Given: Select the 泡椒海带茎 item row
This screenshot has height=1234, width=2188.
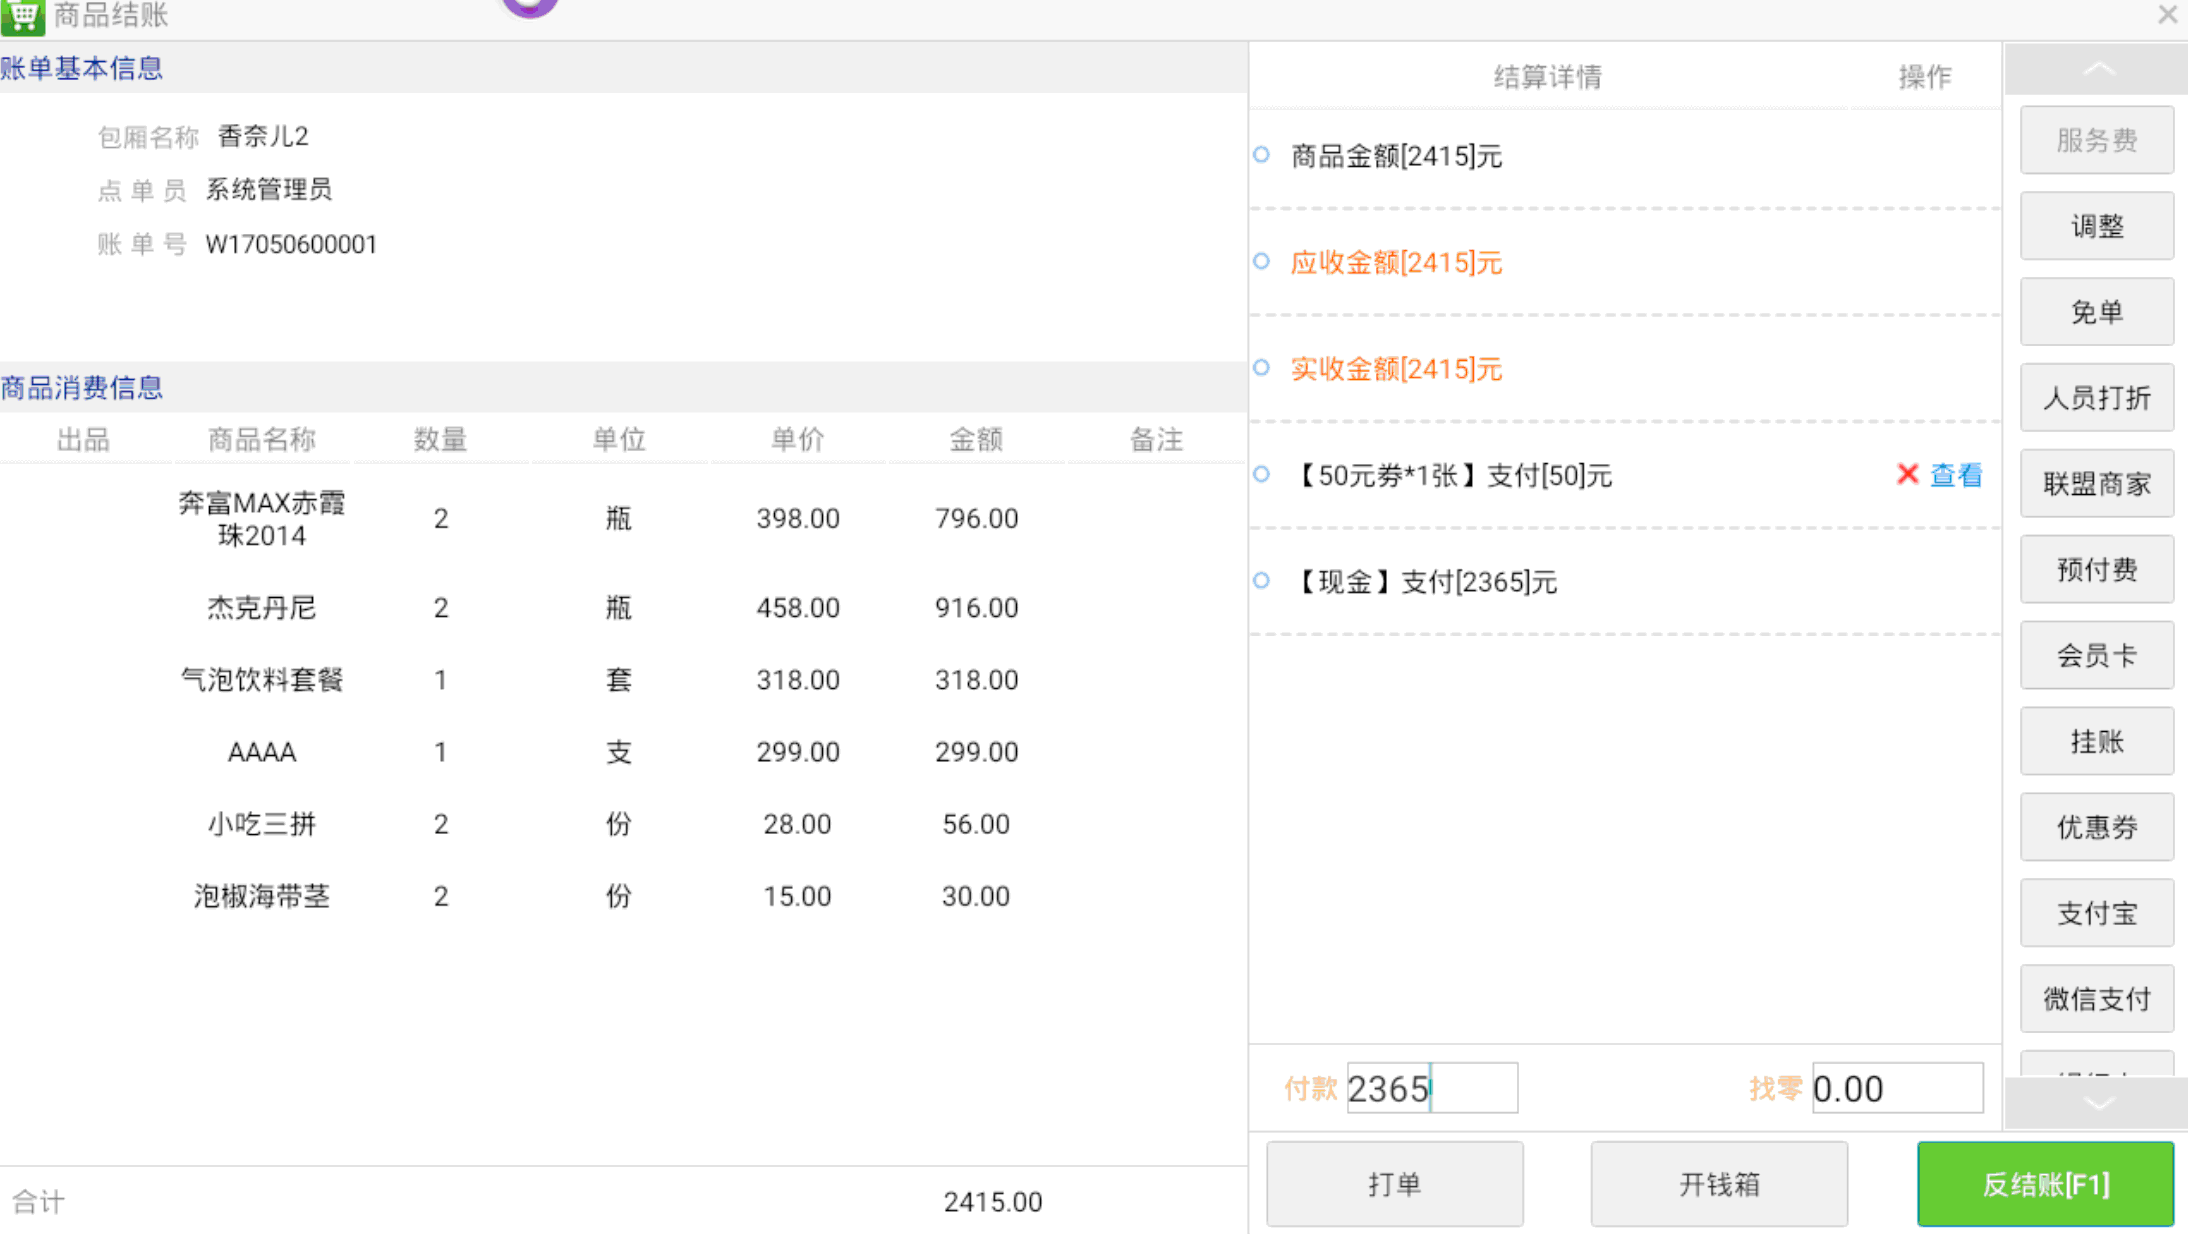Looking at the screenshot, I should pos(623,896).
